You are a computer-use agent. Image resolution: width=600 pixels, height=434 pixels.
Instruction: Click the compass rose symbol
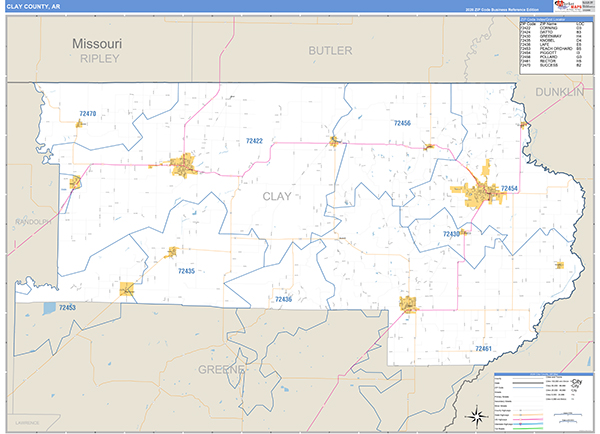(476, 416)
